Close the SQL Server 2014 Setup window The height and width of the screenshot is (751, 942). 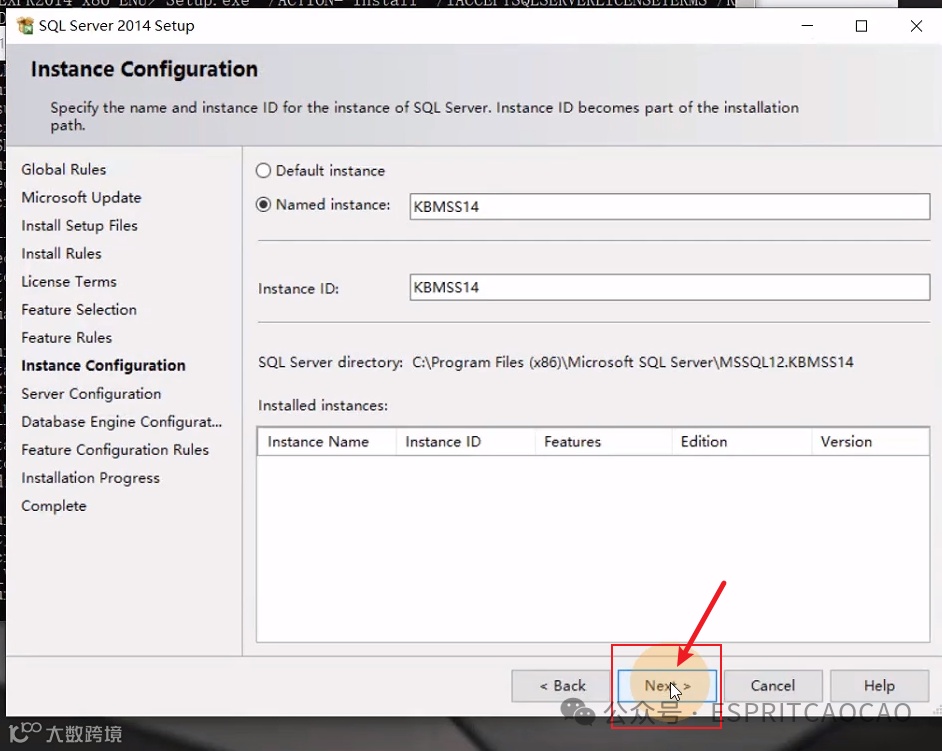click(916, 26)
